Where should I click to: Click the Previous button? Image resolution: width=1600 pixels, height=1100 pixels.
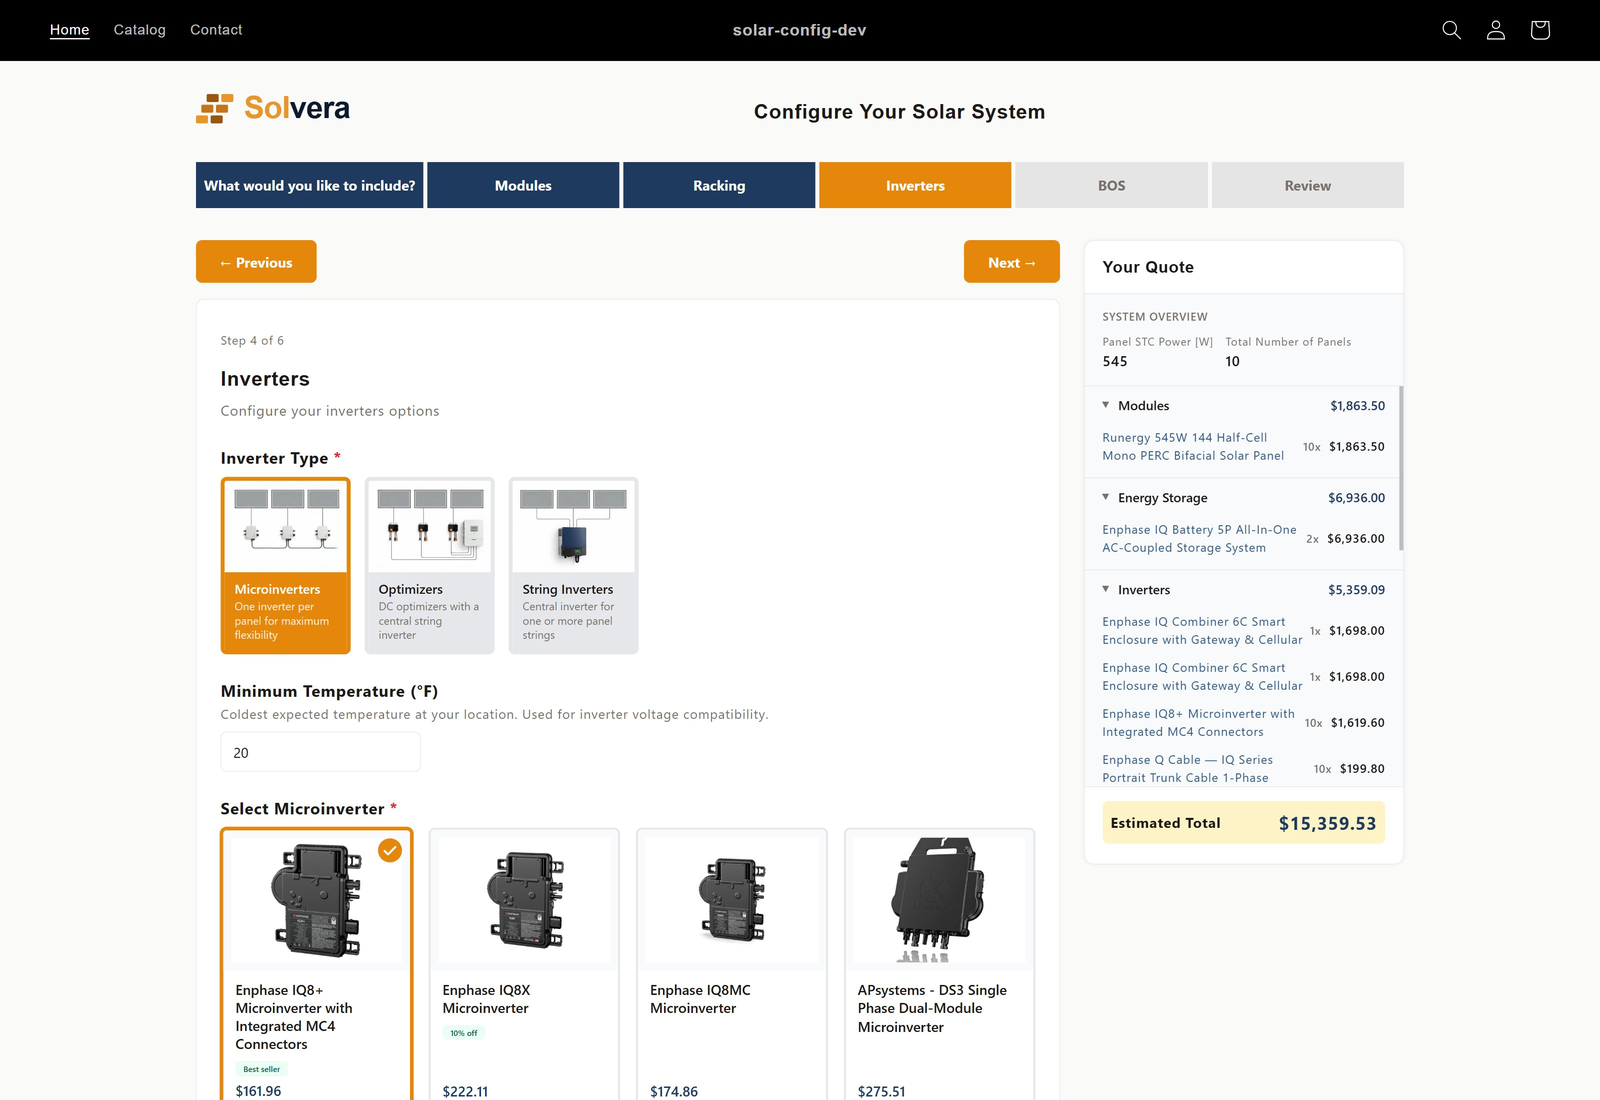pyautogui.click(x=256, y=262)
